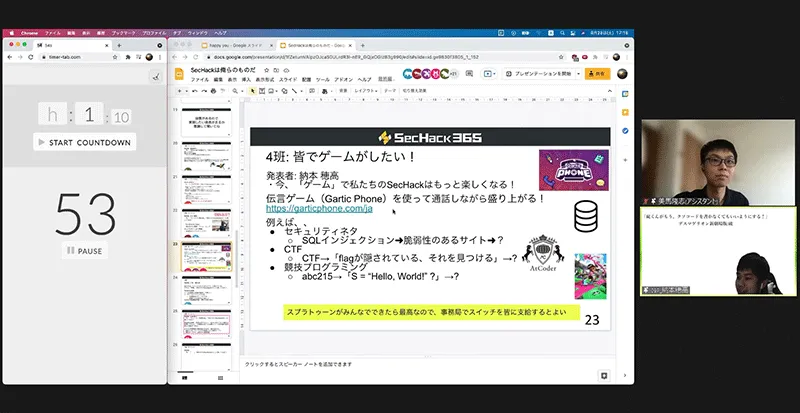This screenshot has width=800, height=413.
Task: Select slide 21 thumbnail in filmstrip
Action: point(206,190)
